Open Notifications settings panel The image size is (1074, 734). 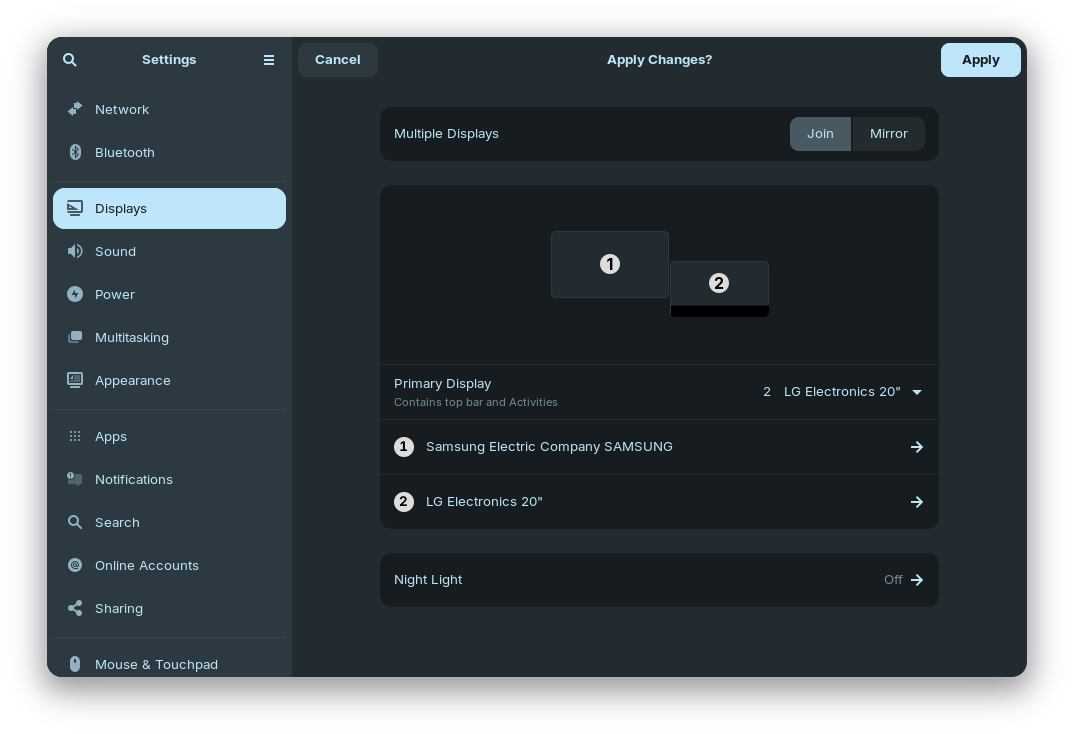click(x=133, y=479)
